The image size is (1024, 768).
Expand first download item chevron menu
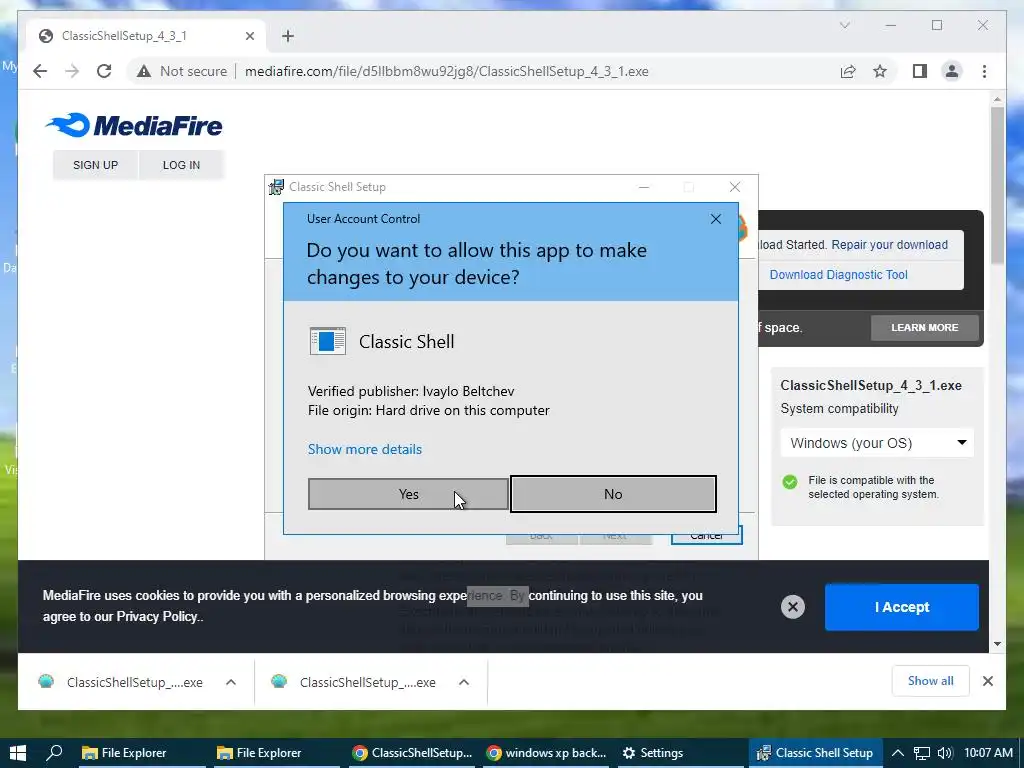(231, 682)
